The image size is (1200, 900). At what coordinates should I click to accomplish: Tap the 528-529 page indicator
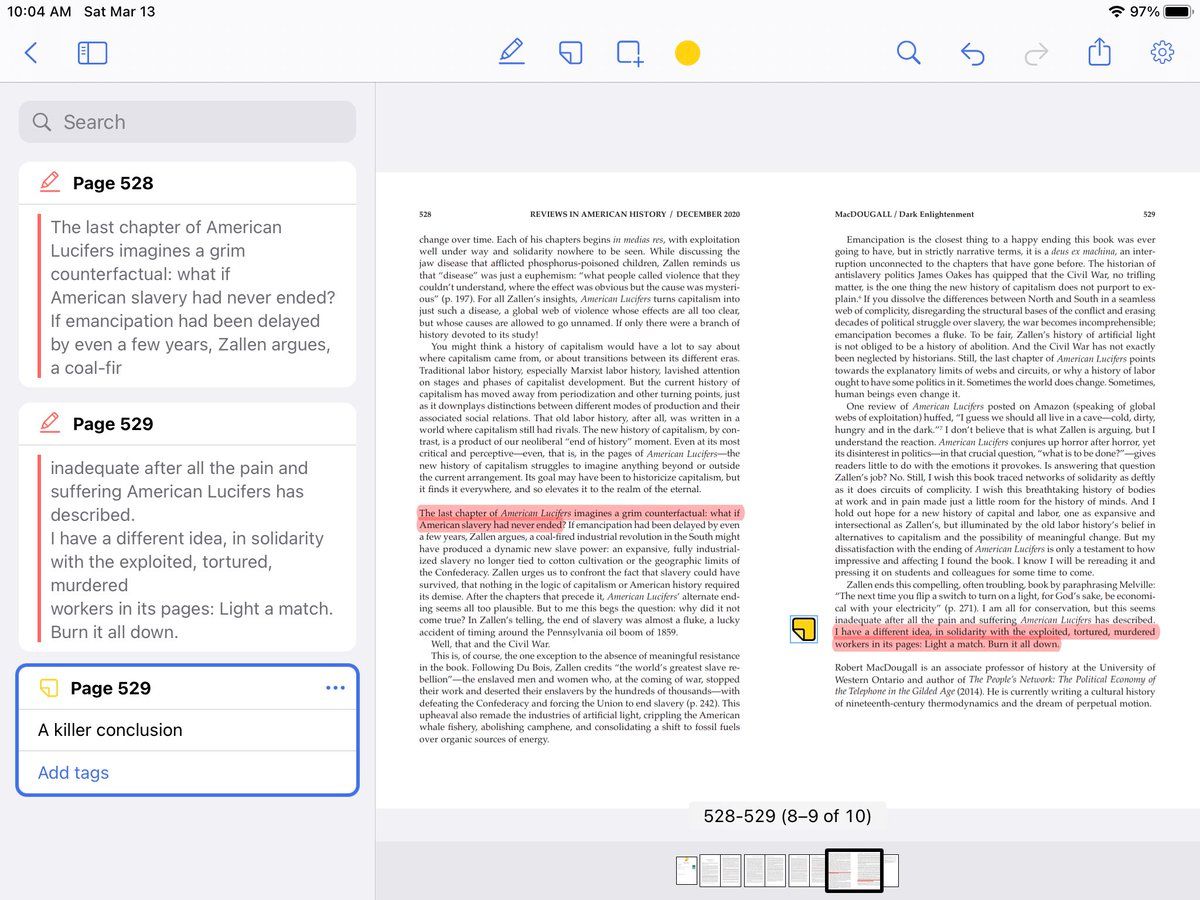787,816
